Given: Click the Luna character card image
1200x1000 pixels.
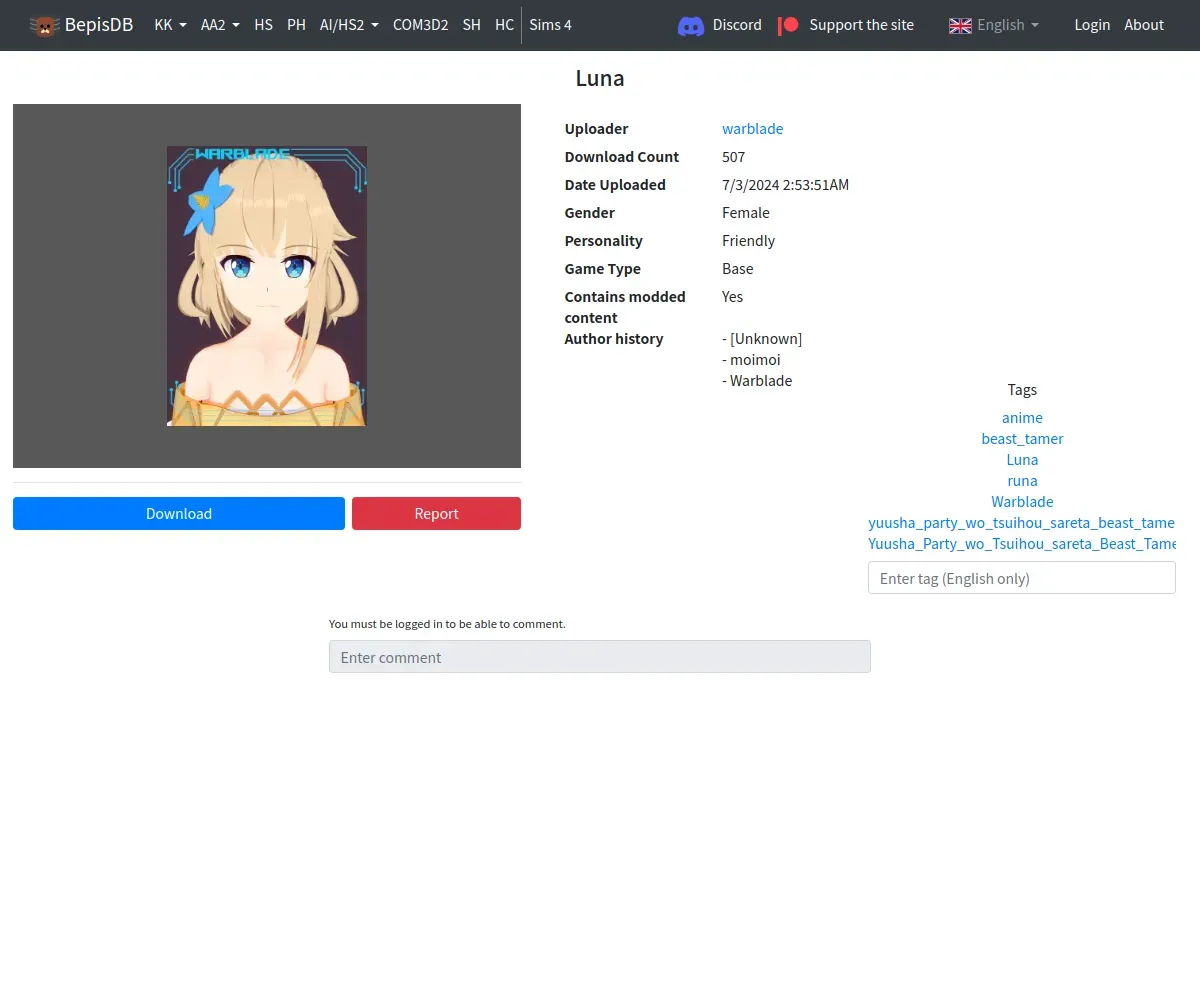Looking at the screenshot, I should pyautogui.click(x=267, y=286).
